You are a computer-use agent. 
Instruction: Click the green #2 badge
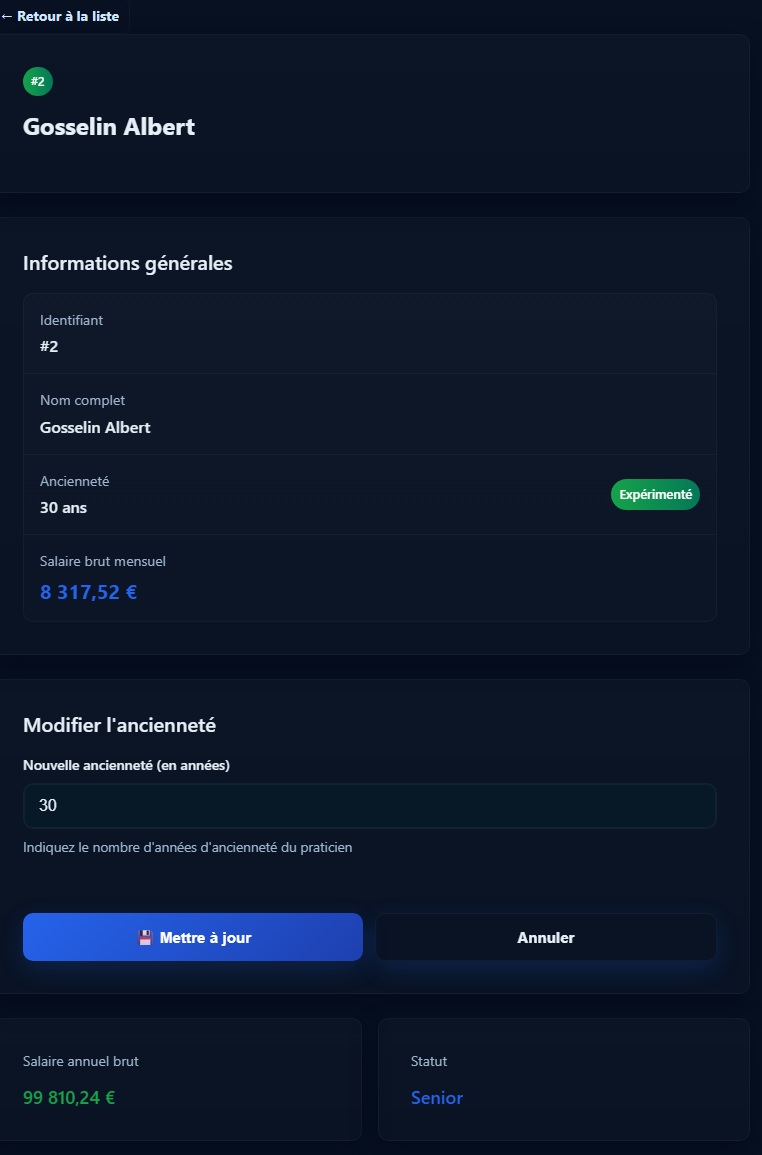(x=38, y=82)
